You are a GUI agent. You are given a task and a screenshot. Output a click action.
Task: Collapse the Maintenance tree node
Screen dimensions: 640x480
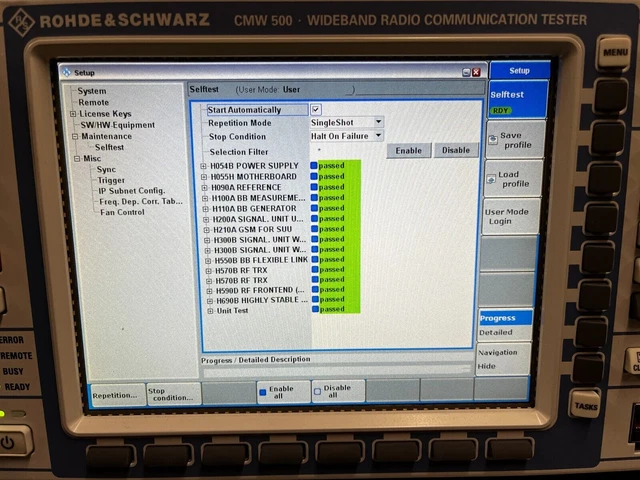(x=75, y=136)
